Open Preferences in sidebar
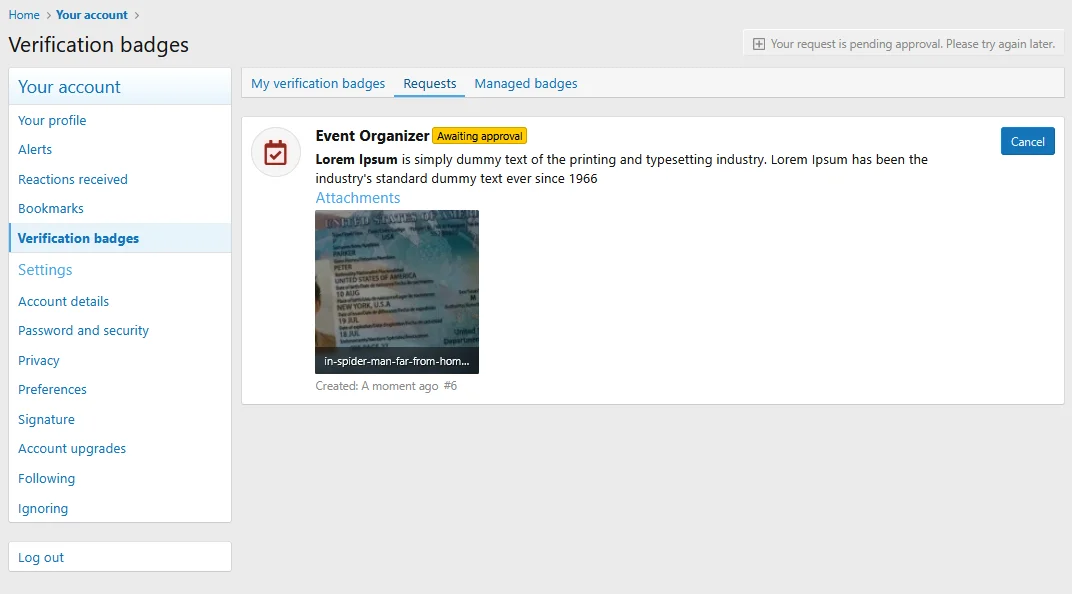This screenshot has width=1072, height=594. 120,390
